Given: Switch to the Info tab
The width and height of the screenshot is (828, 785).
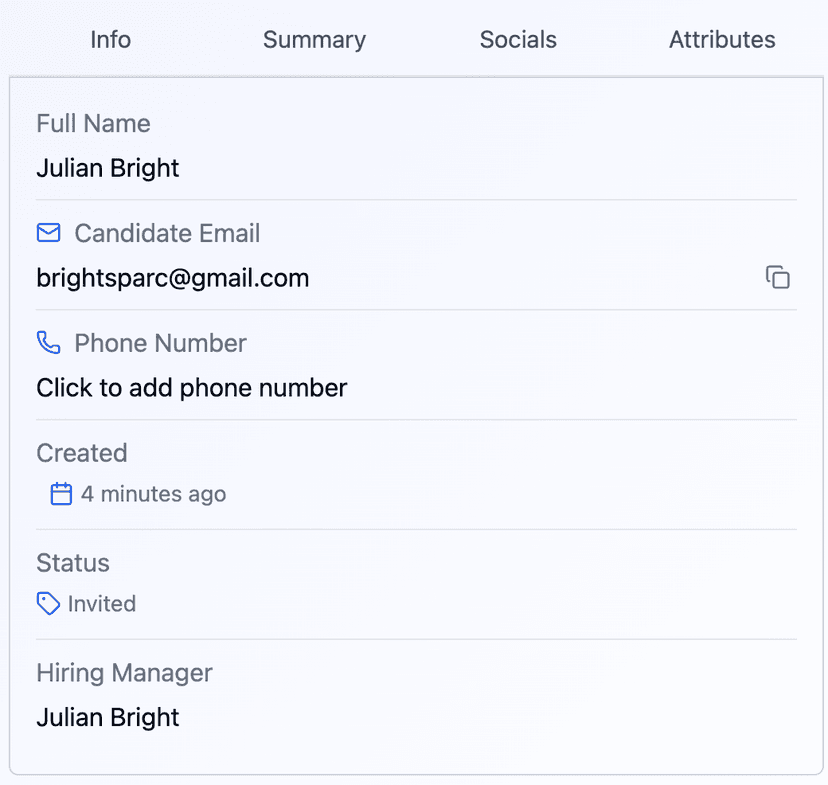Looking at the screenshot, I should tap(110, 40).
